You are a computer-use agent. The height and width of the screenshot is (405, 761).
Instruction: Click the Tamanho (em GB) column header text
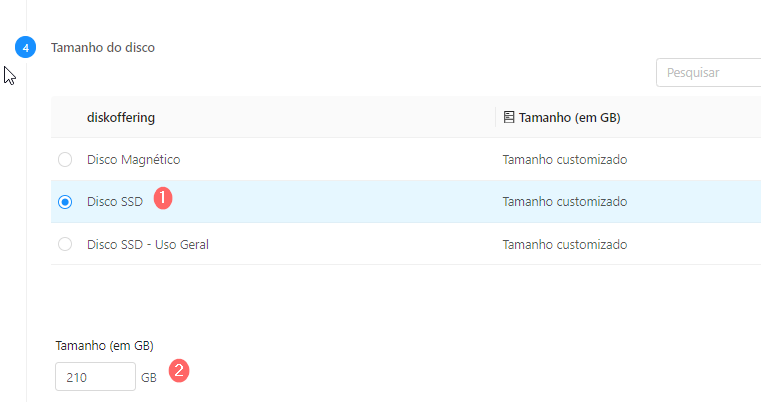click(570, 118)
